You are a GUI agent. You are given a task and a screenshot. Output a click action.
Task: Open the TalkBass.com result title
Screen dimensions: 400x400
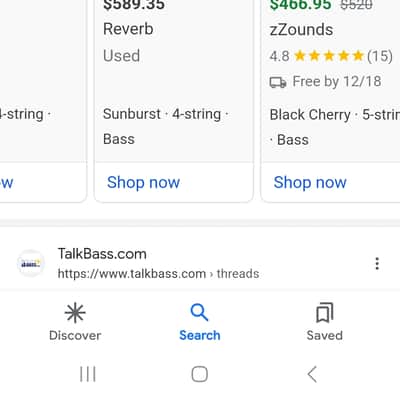pos(102,254)
